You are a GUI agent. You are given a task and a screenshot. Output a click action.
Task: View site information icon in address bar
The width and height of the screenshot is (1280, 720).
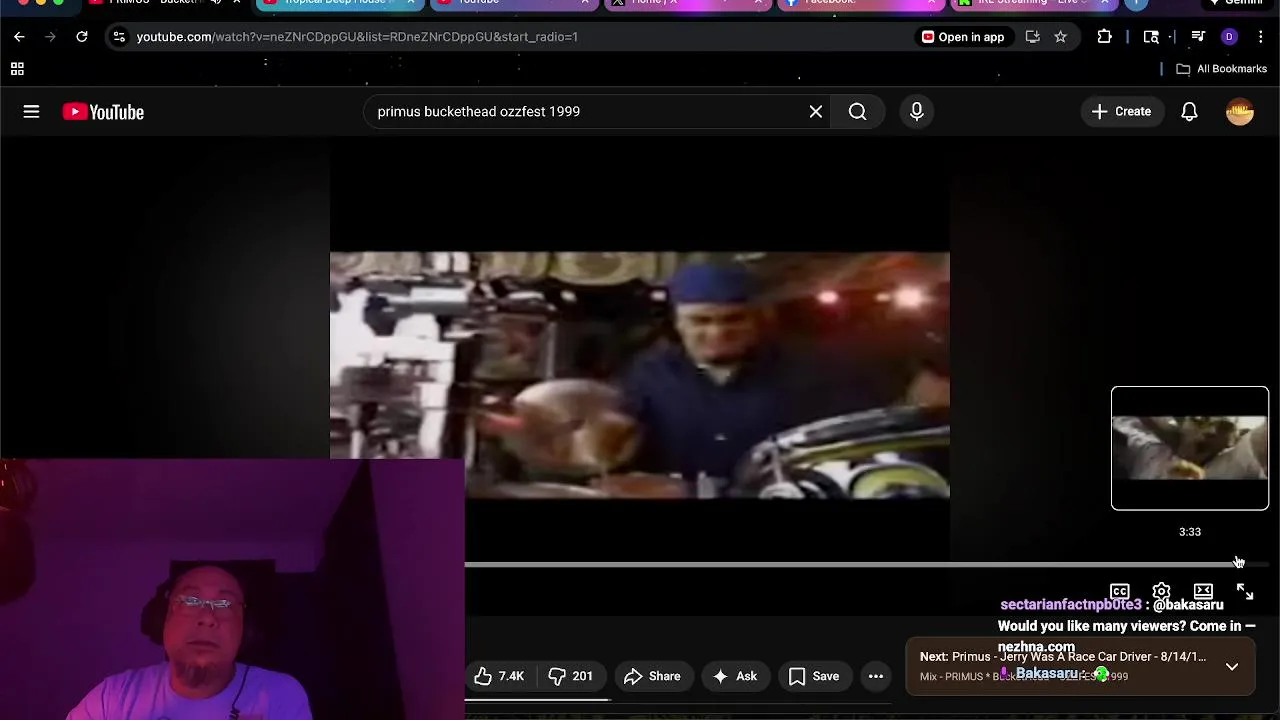[119, 37]
